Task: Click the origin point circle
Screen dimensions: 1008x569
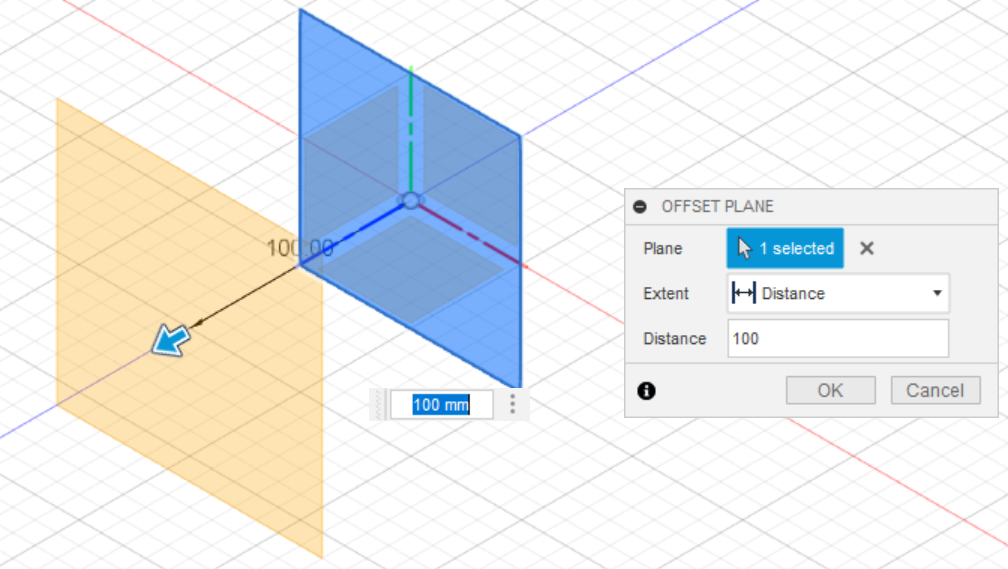Action: (x=411, y=201)
